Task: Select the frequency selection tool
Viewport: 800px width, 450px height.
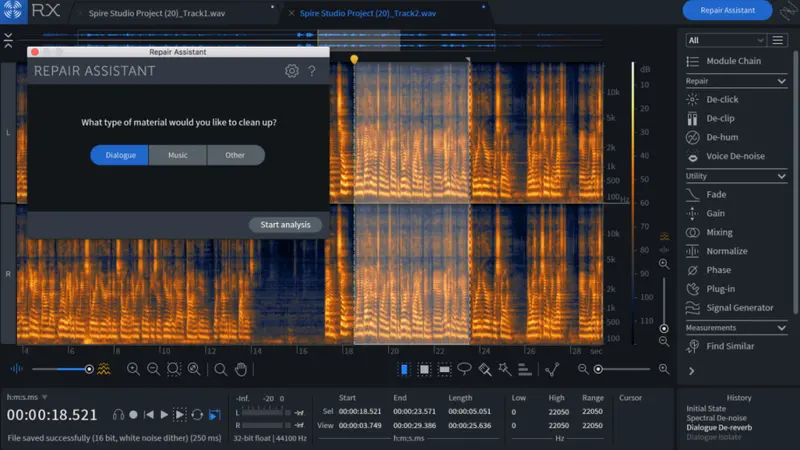Action: click(x=444, y=369)
